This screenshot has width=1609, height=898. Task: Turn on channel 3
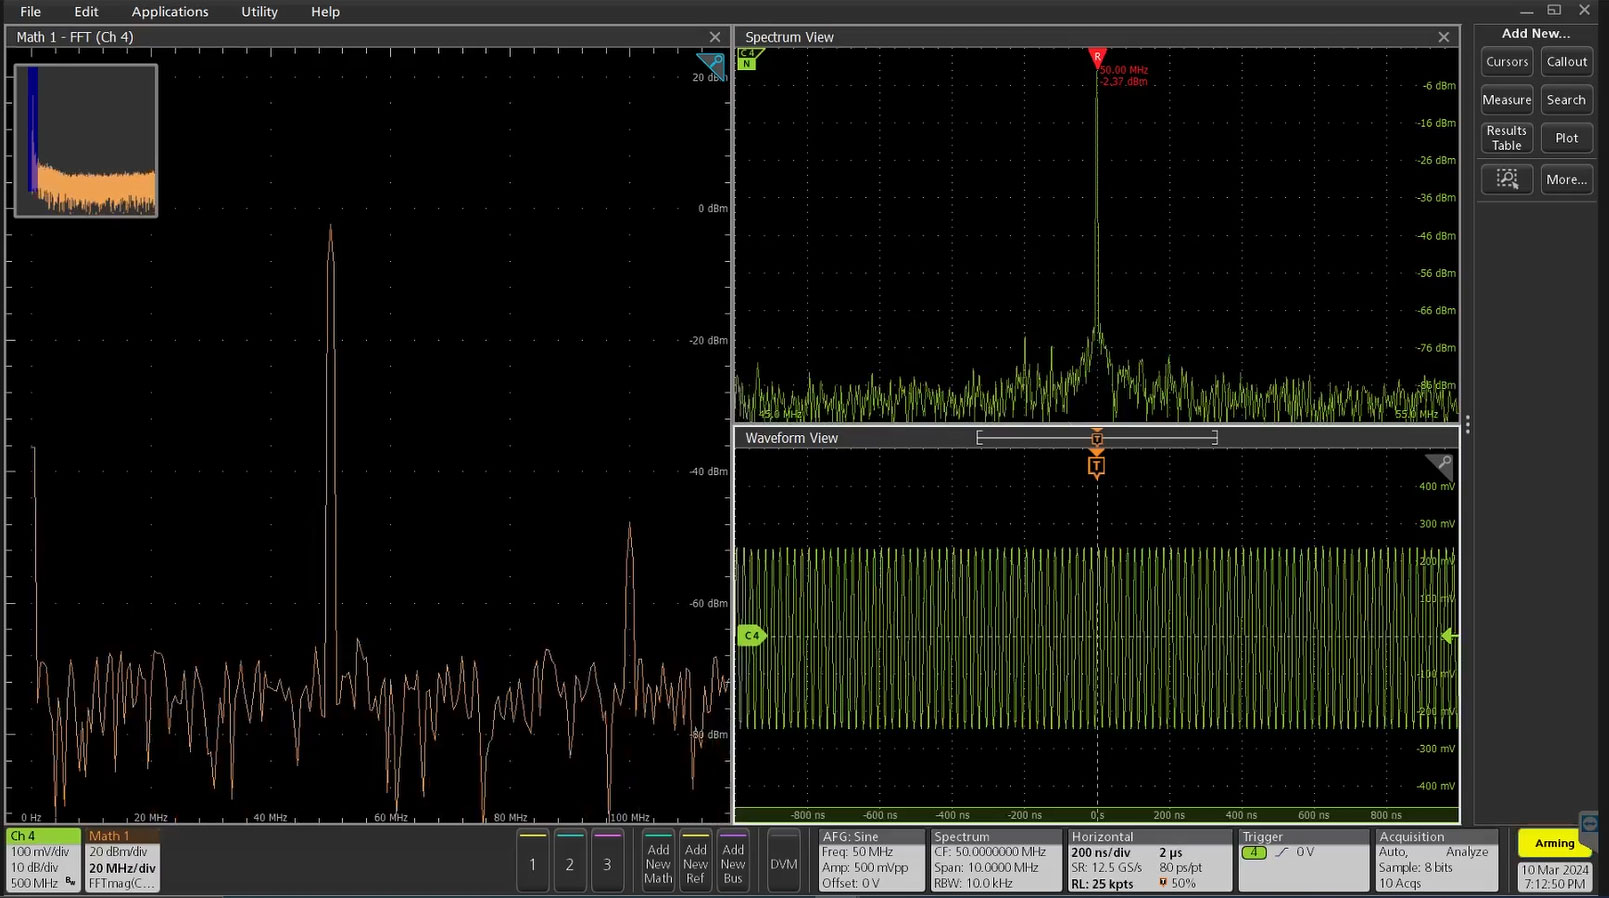(x=607, y=860)
